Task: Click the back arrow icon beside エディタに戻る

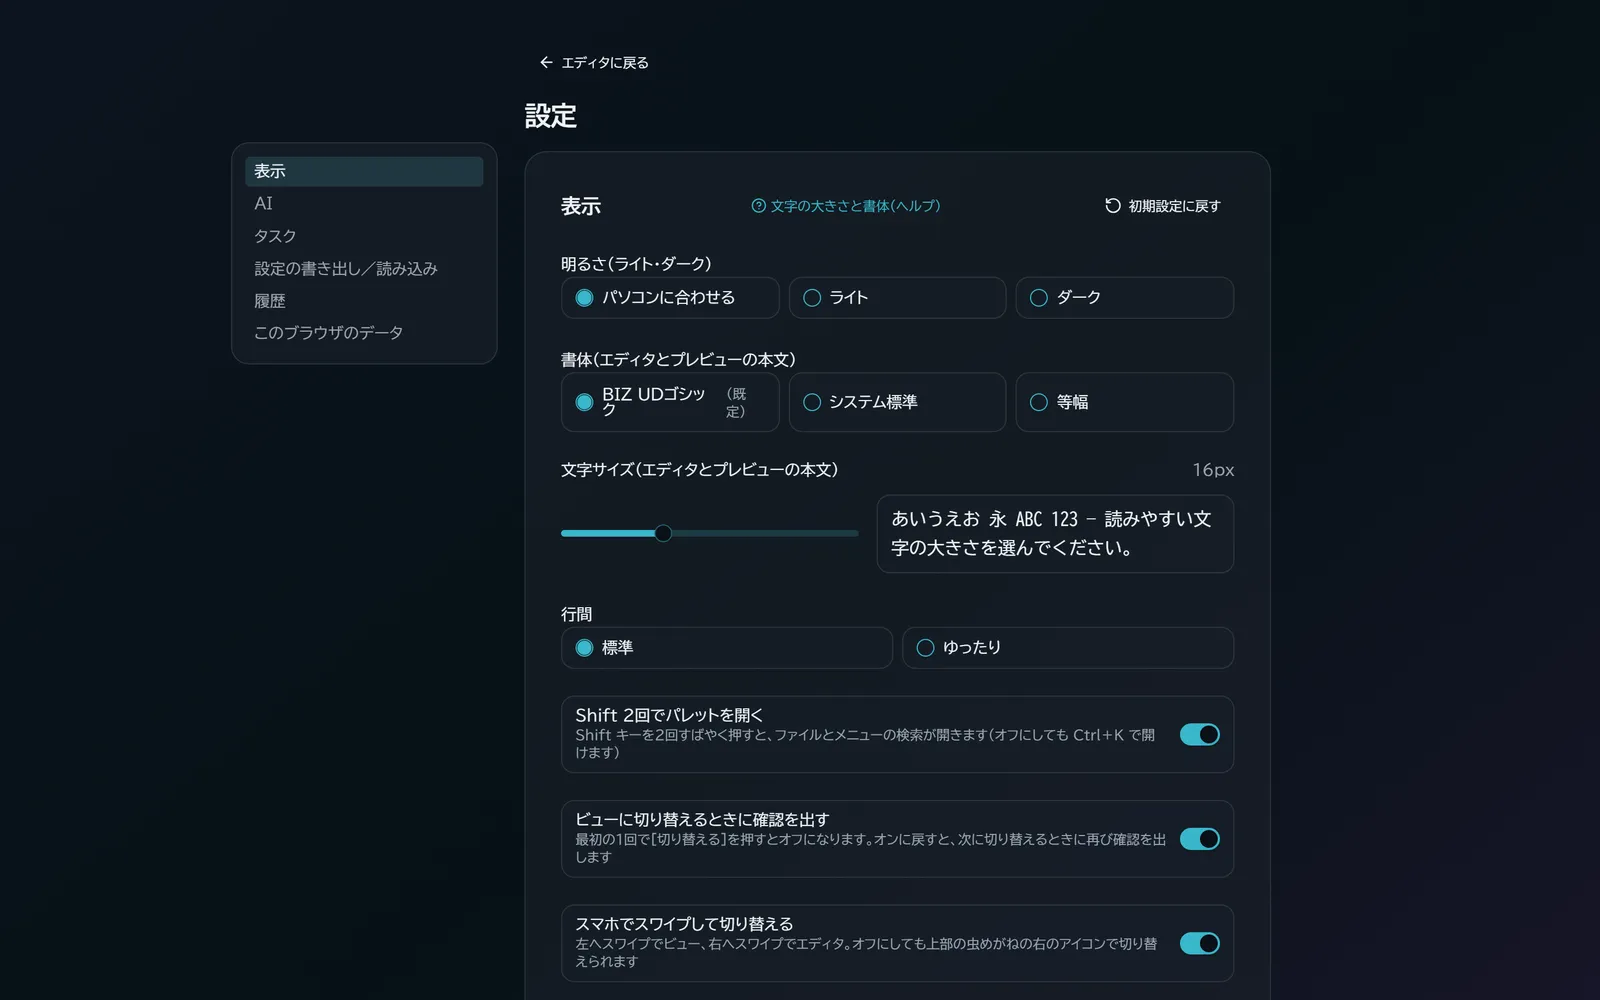Action: tap(546, 62)
